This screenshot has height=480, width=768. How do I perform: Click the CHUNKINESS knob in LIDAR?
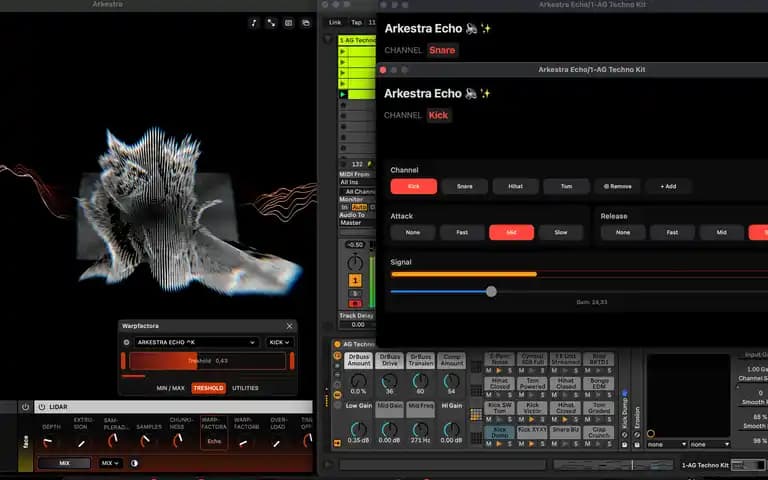[178, 441]
